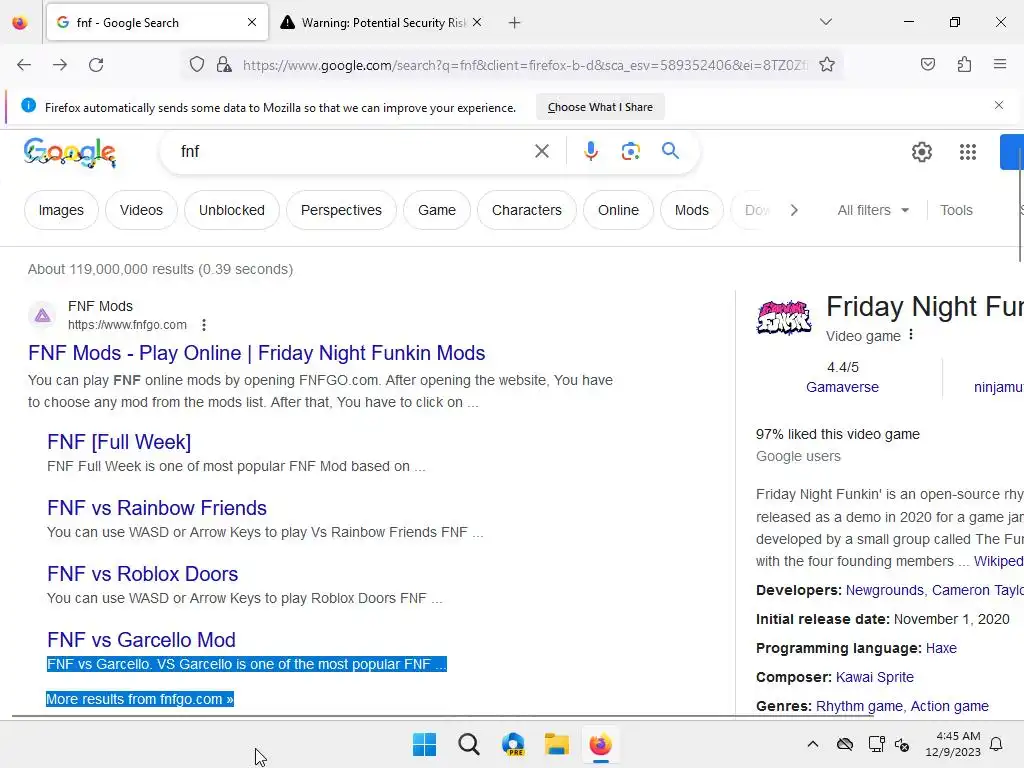
Task: Open the Gamaverse rating link
Action: 842,387
